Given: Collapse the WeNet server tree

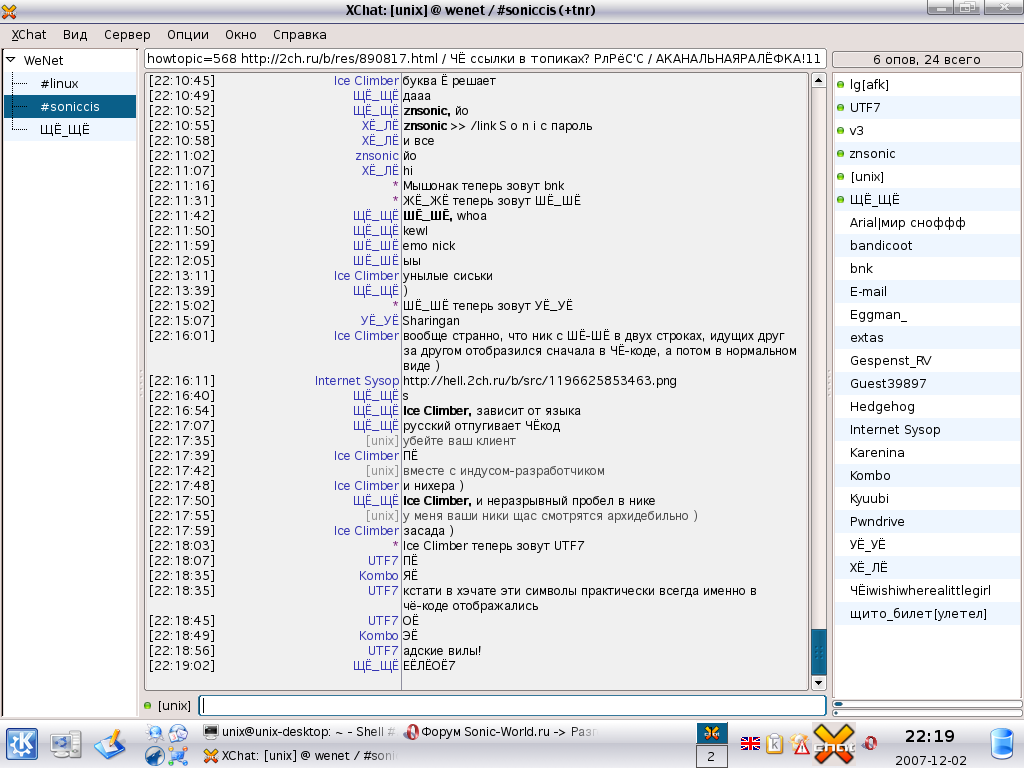Looking at the screenshot, I should point(10,60).
